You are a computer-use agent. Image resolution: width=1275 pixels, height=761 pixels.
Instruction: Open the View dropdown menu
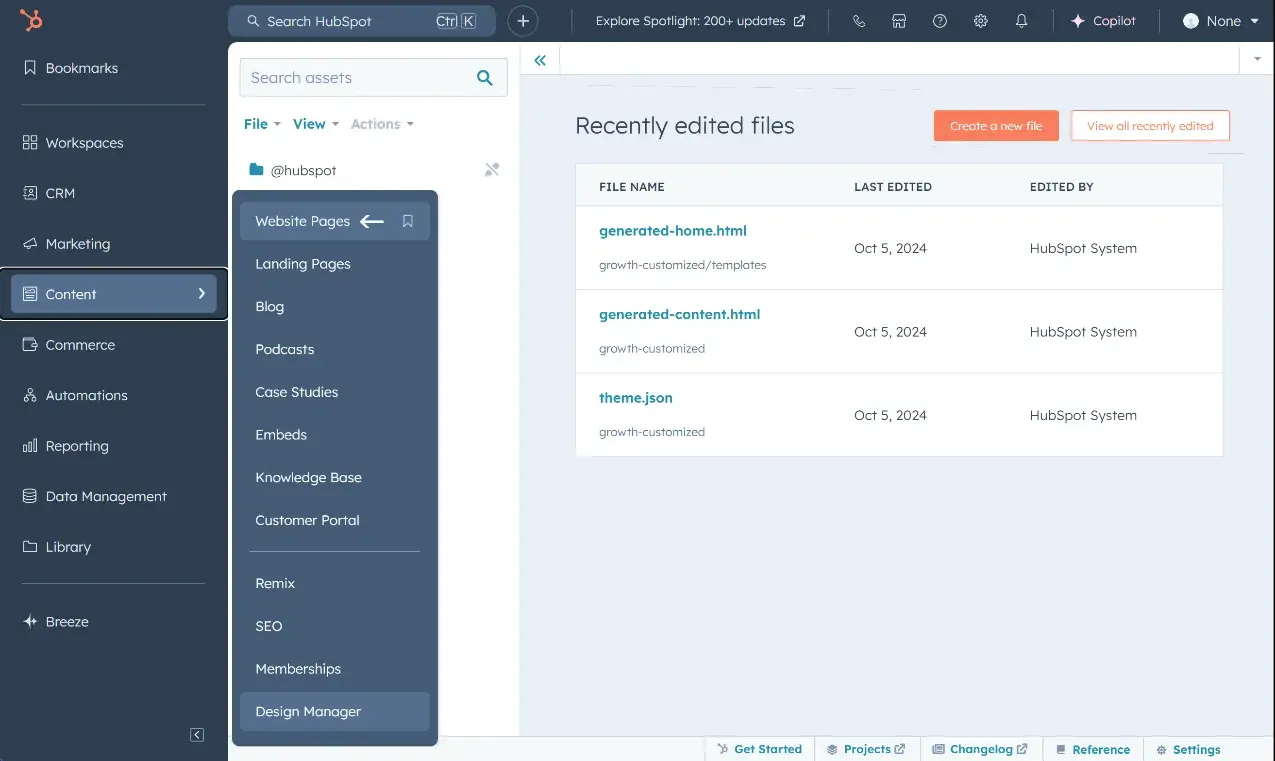(x=316, y=124)
